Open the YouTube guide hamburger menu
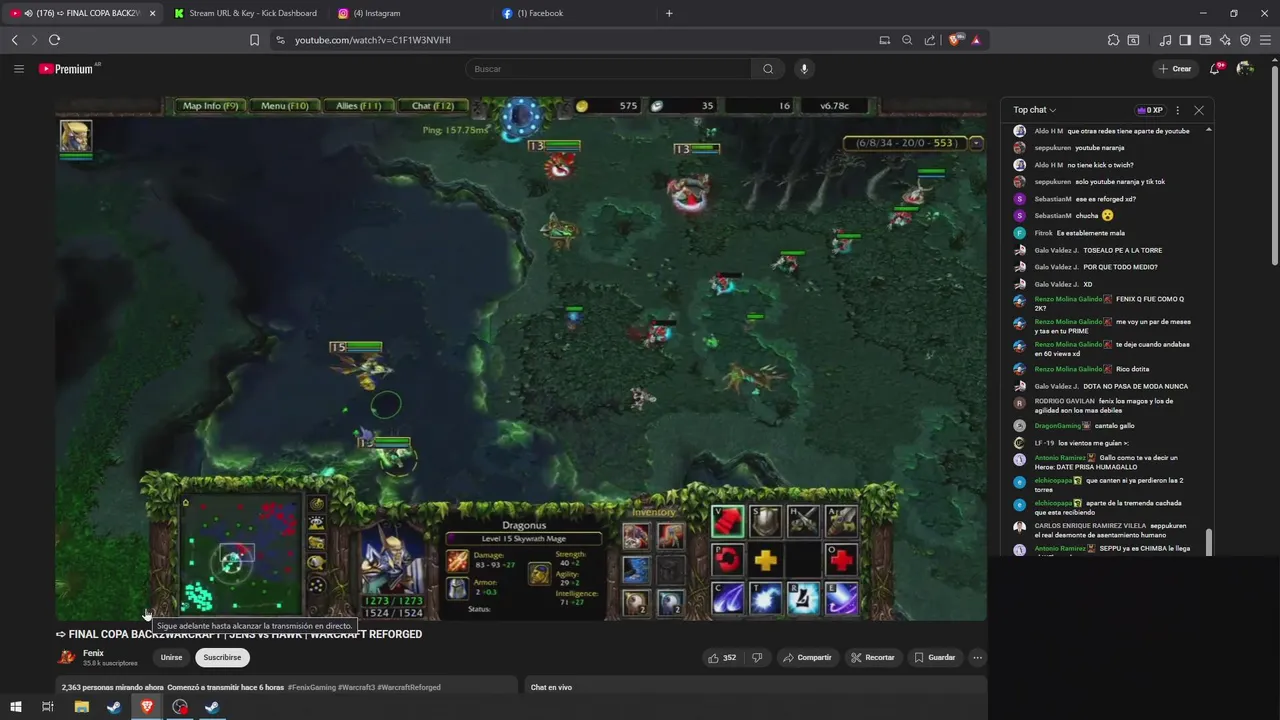This screenshot has width=1280, height=720. click(19, 69)
